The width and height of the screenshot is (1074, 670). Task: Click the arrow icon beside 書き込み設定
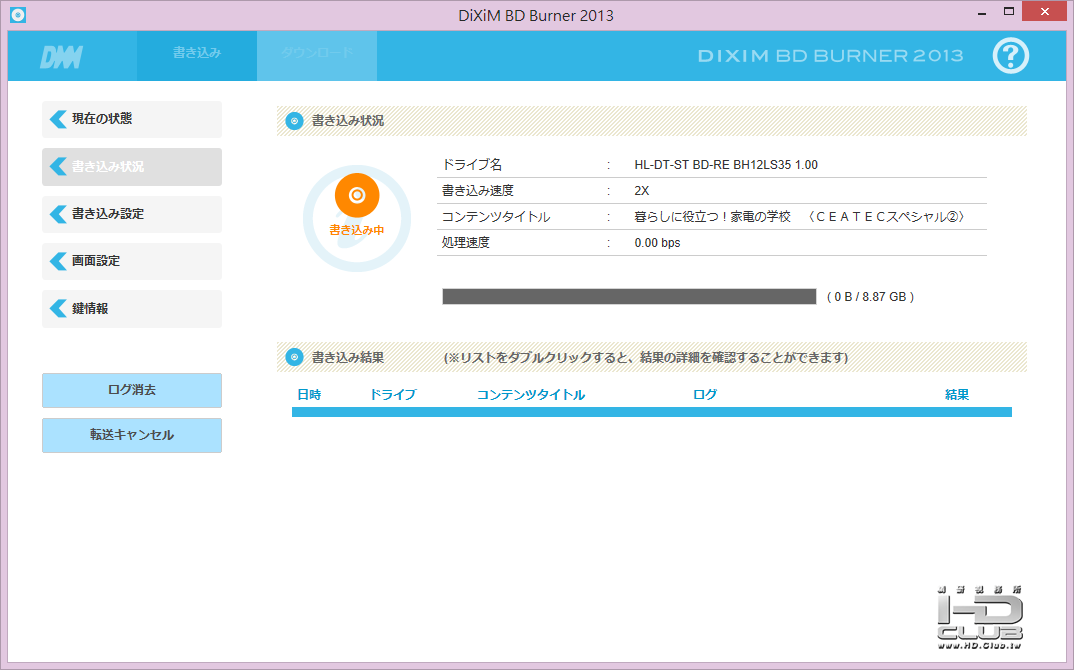pyautogui.click(x=58, y=214)
